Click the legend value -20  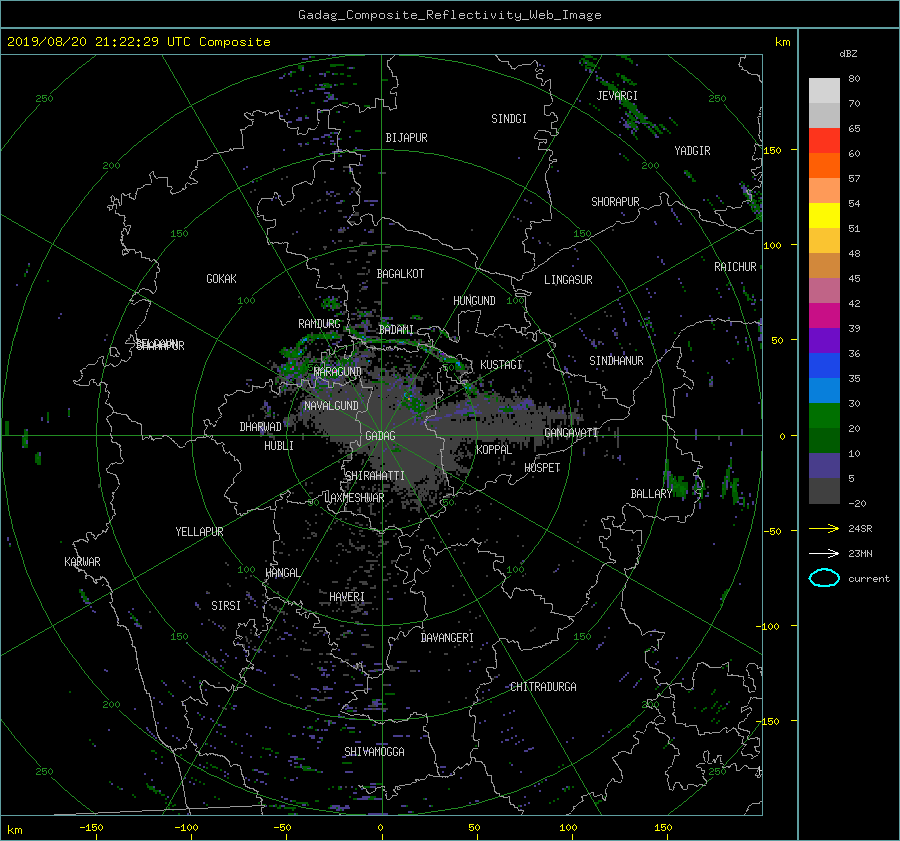pyautogui.click(x=857, y=503)
